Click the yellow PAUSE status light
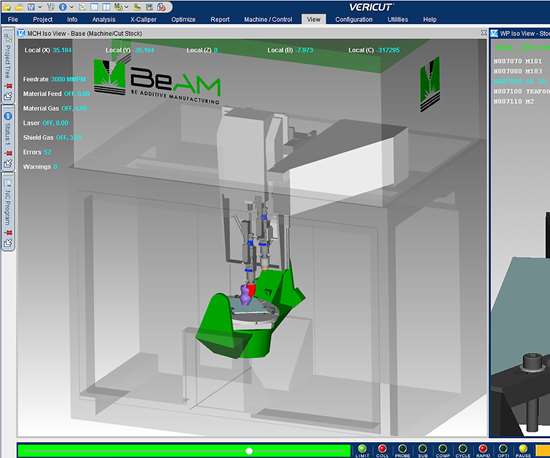550x458 pixels. pyautogui.click(x=523, y=449)
